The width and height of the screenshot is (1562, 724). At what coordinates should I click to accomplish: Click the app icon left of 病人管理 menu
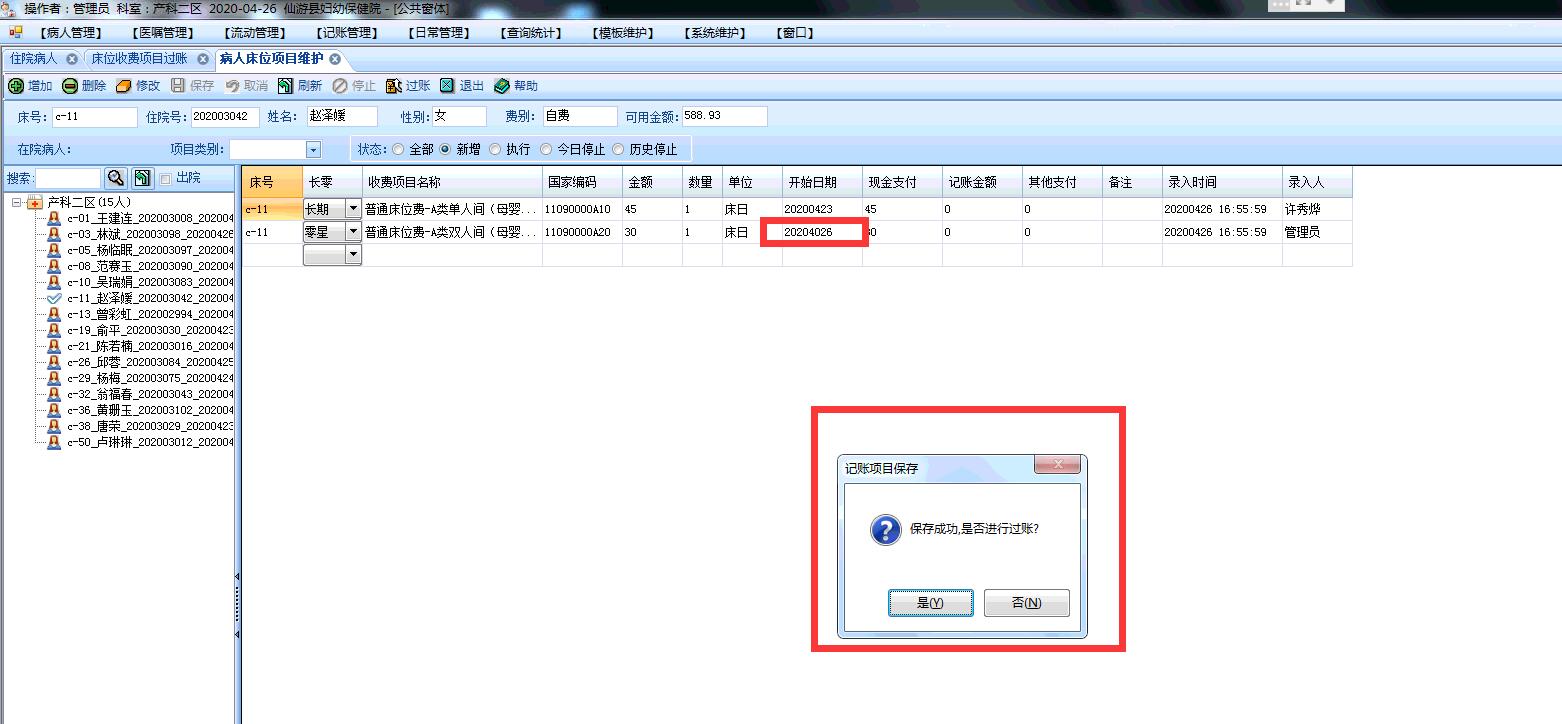[16, 32]
